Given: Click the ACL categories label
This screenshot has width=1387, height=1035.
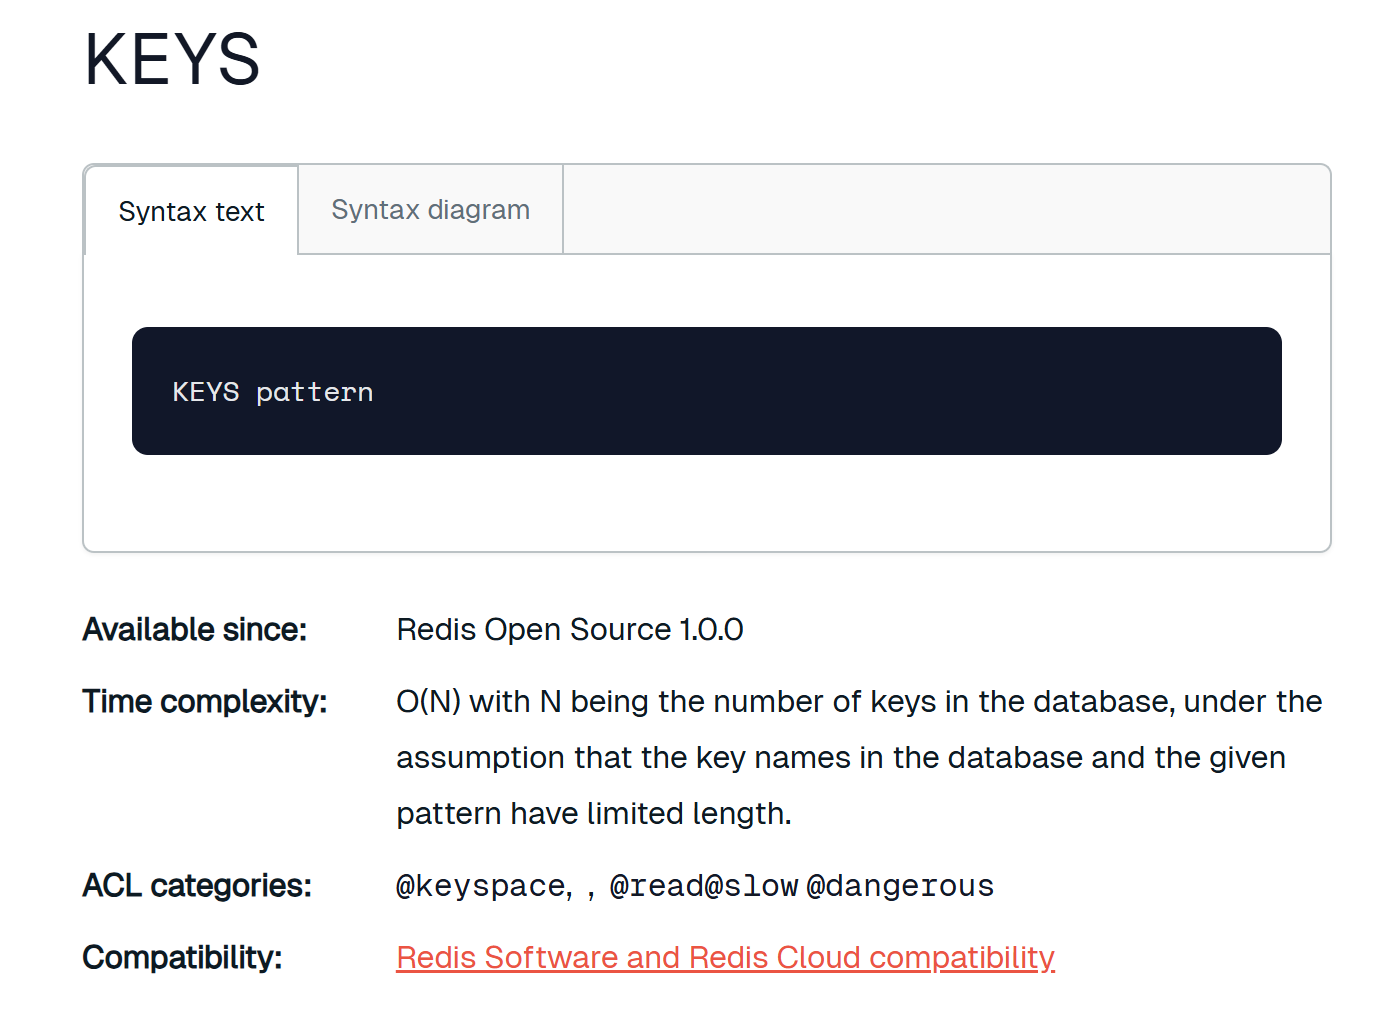Looking at the screenshot, I should point(197,886).
